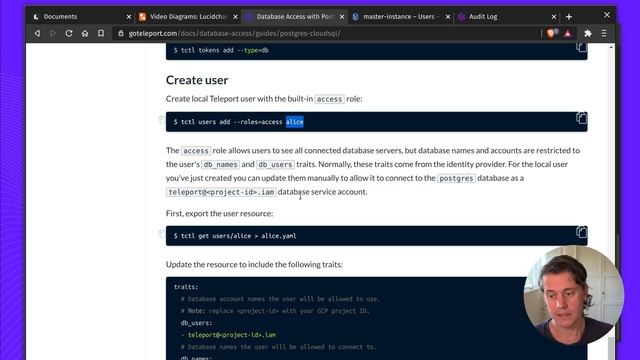
Task: Copy the tctl users add command
Action: coord(581,118)
